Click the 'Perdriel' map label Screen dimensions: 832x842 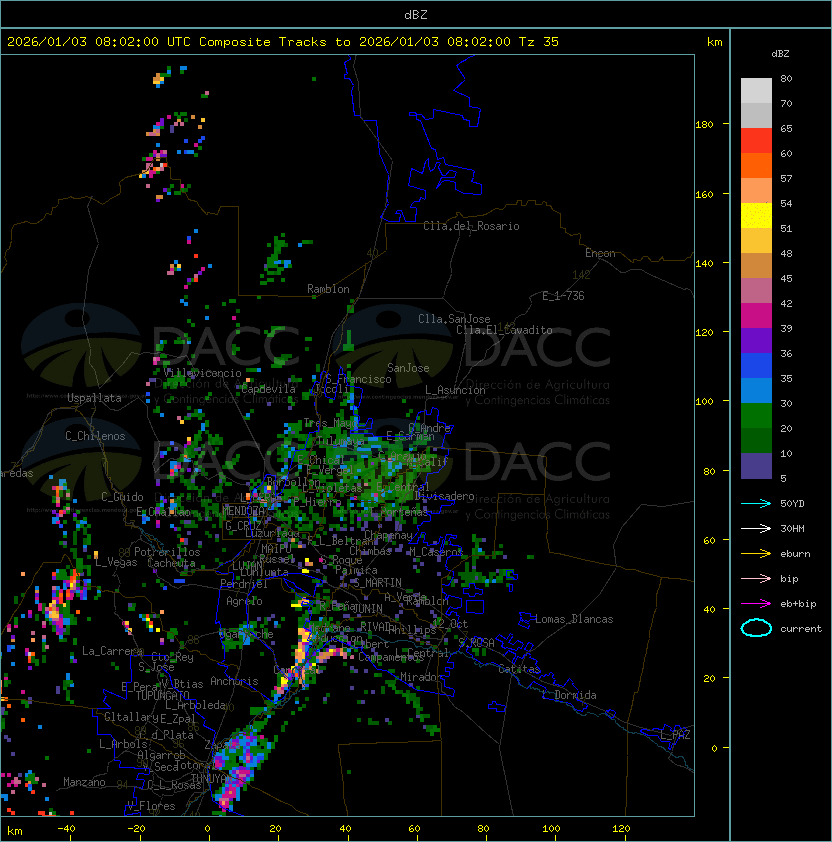tap(244, 583)
